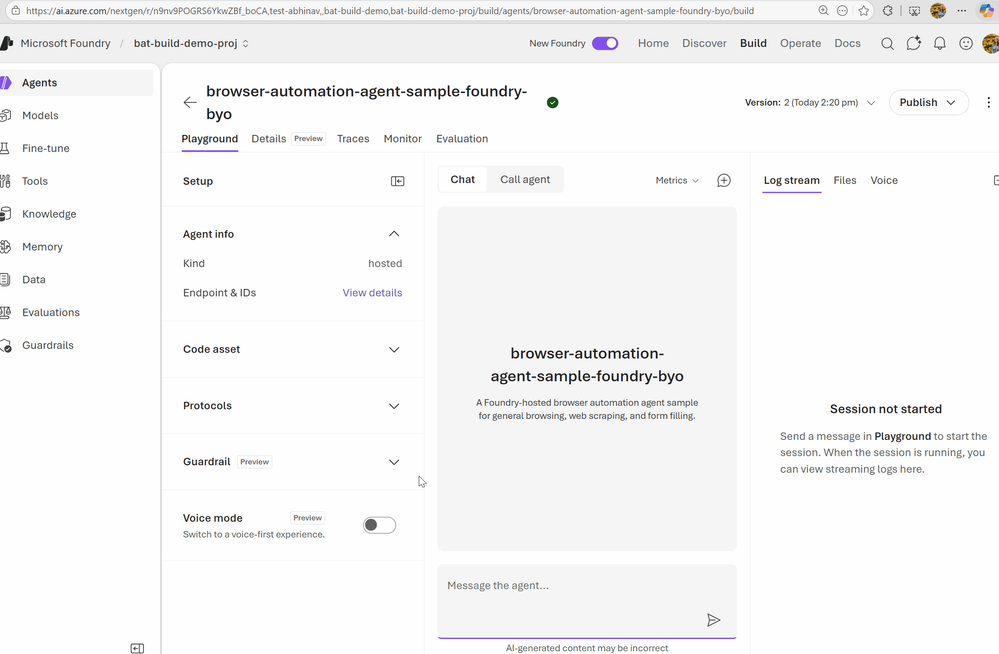Start a new chat with plus icon
Screen dimensions: 999x654
click(x=724, y=180)
